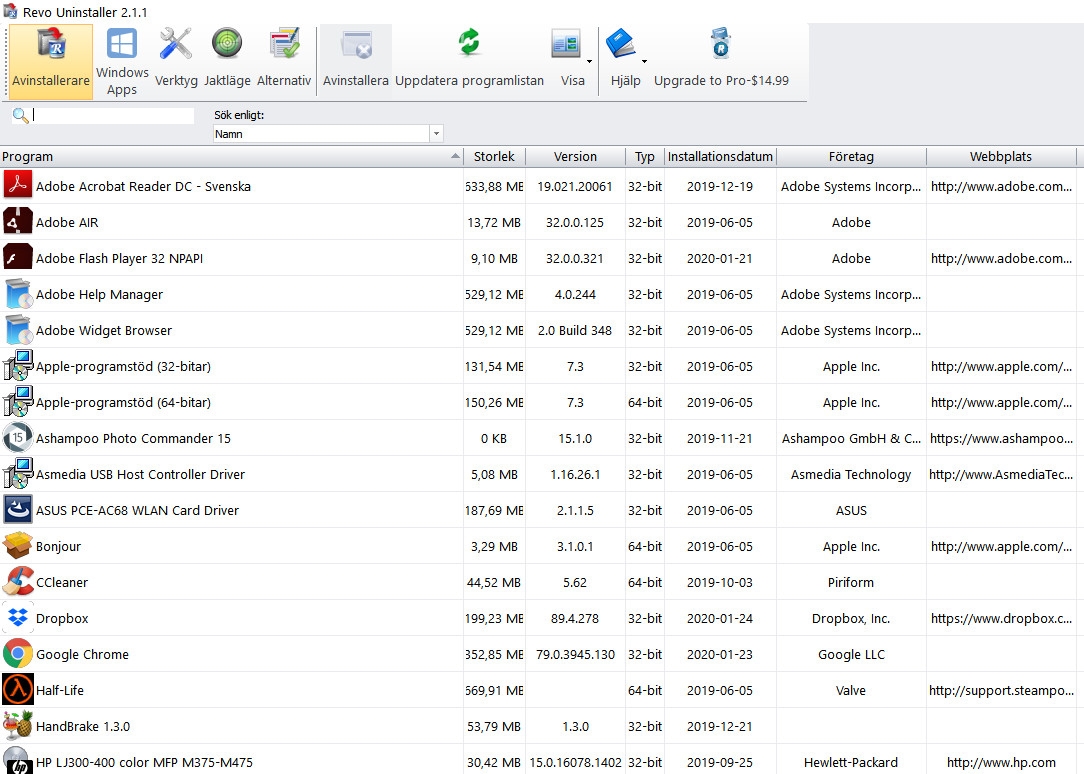Sort list by Storlek column header
1084x774 pixels.
(x=494, y=157)
